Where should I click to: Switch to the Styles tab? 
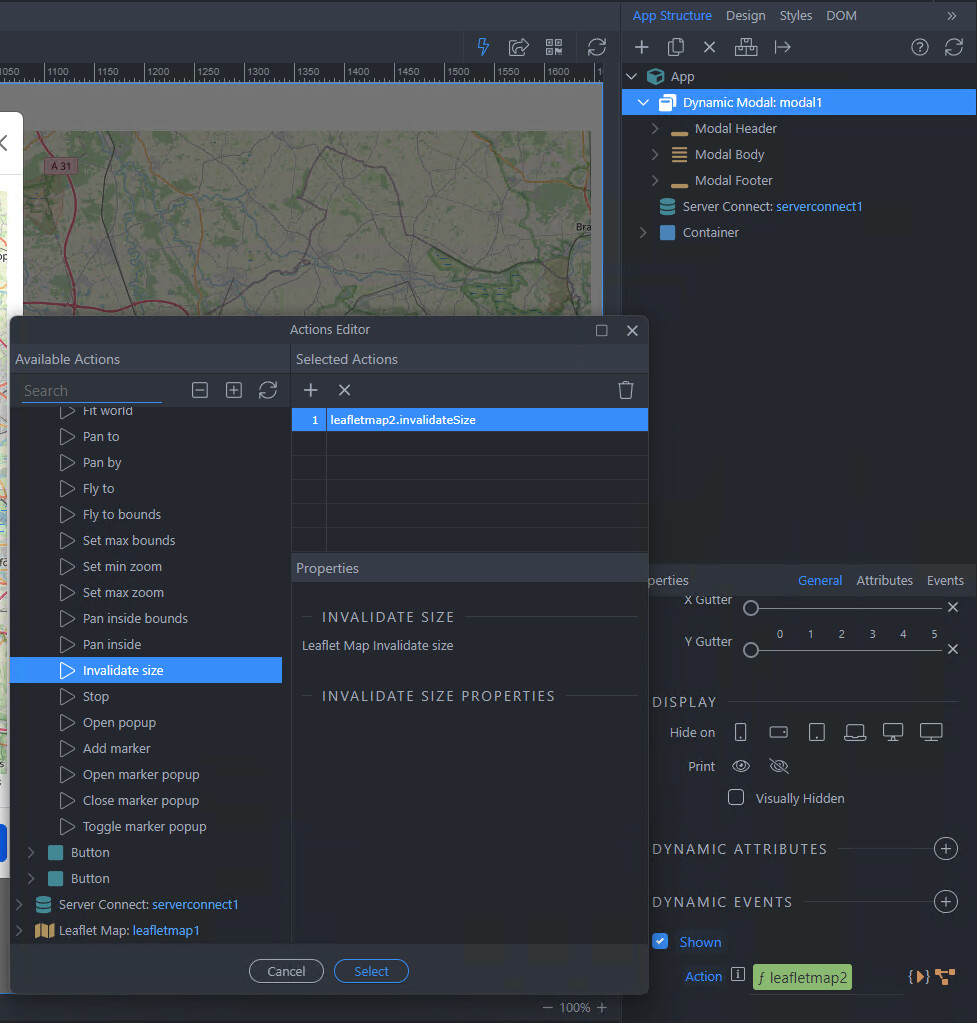[796, 15]
